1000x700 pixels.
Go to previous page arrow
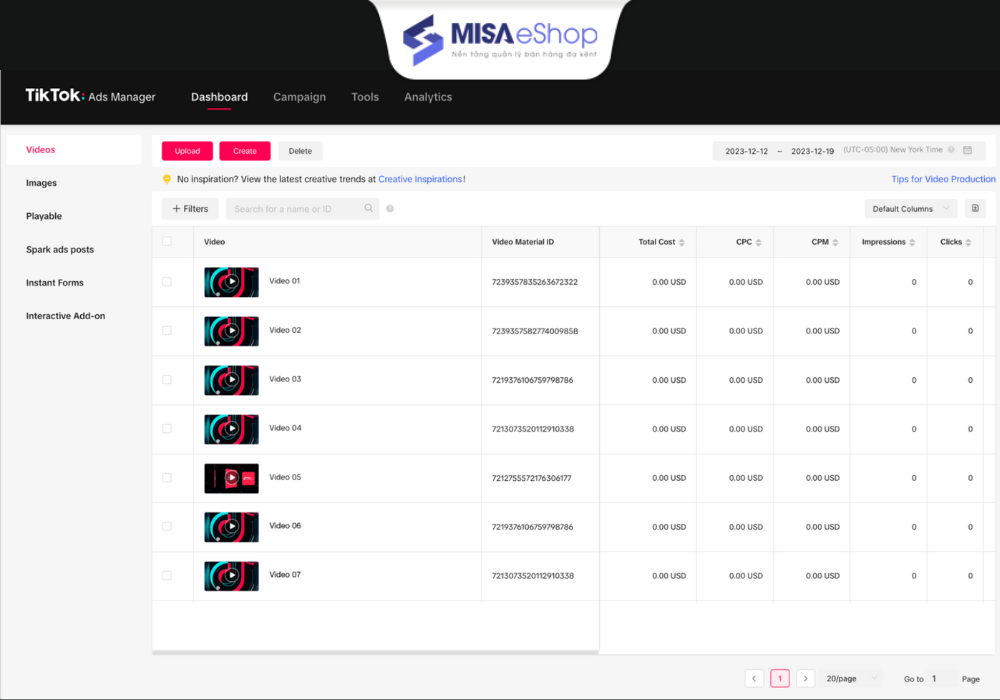(754, 678)
